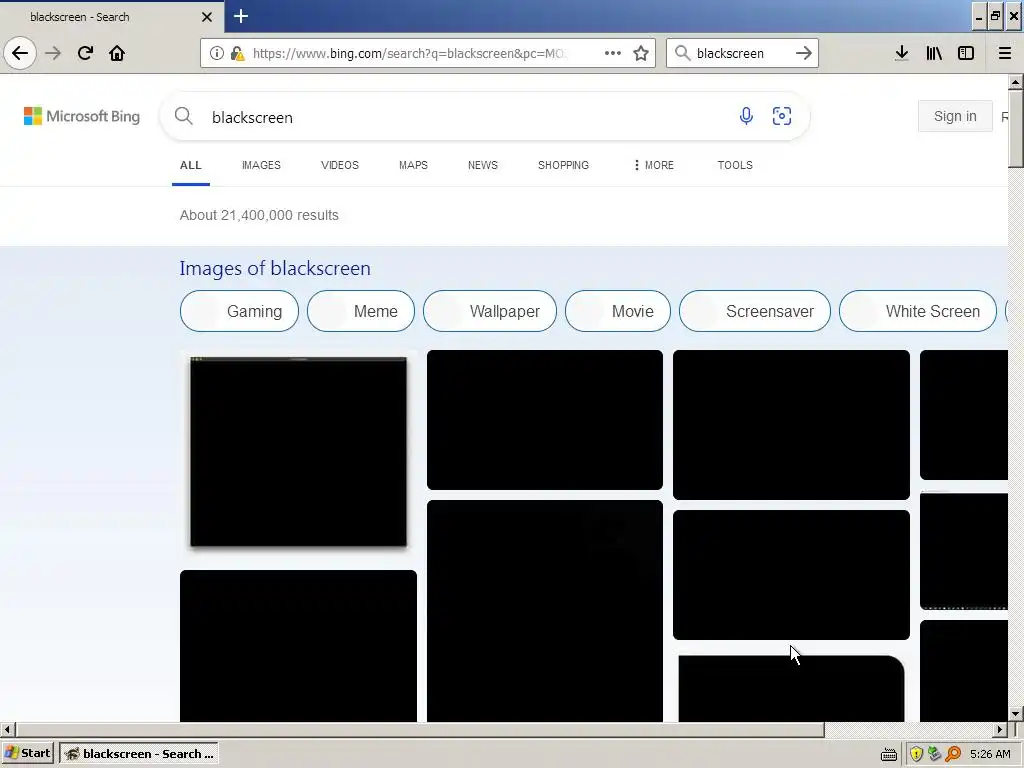Switch to the VIDEOS tab

coord(340,165)
